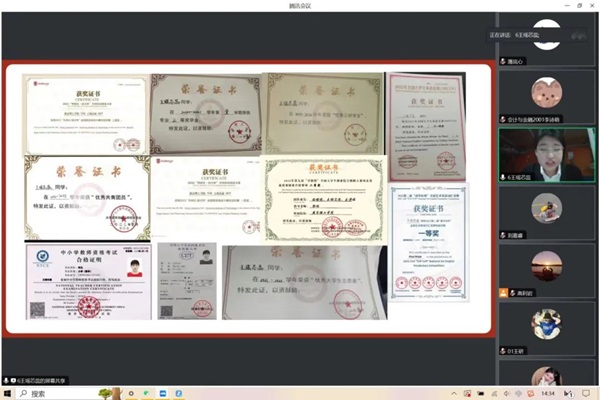Viewport: 600px width, 400px height.
Task: Open the Windows Start menu
Action: coord(8,394)
